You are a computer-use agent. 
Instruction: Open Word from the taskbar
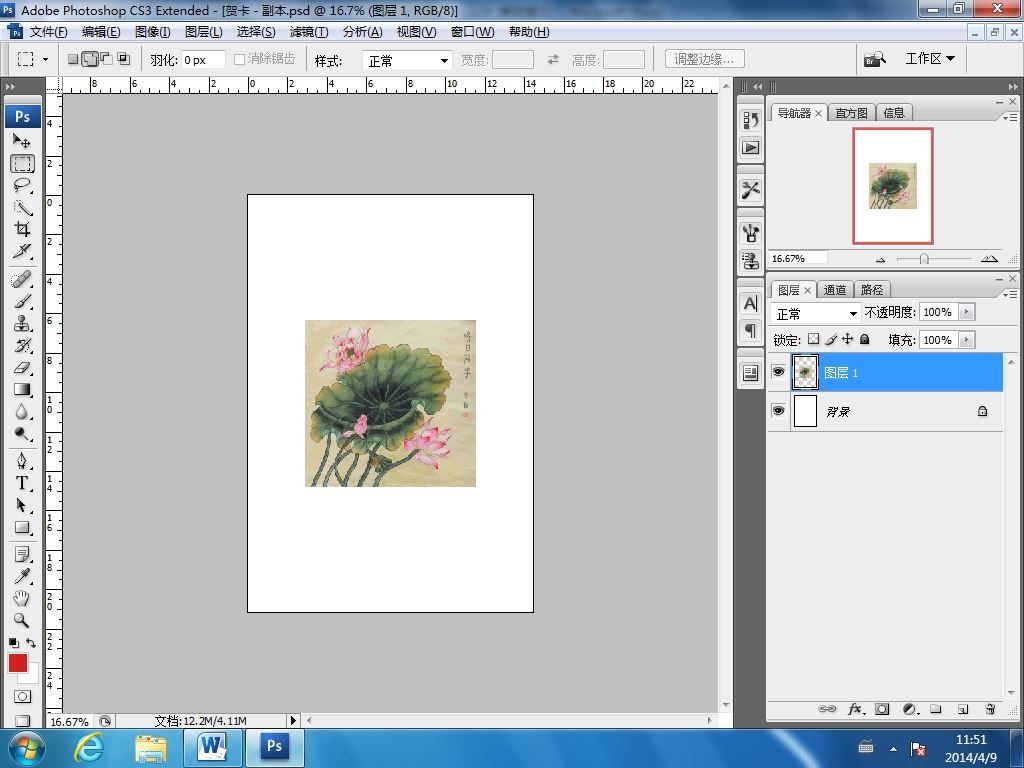214,748
